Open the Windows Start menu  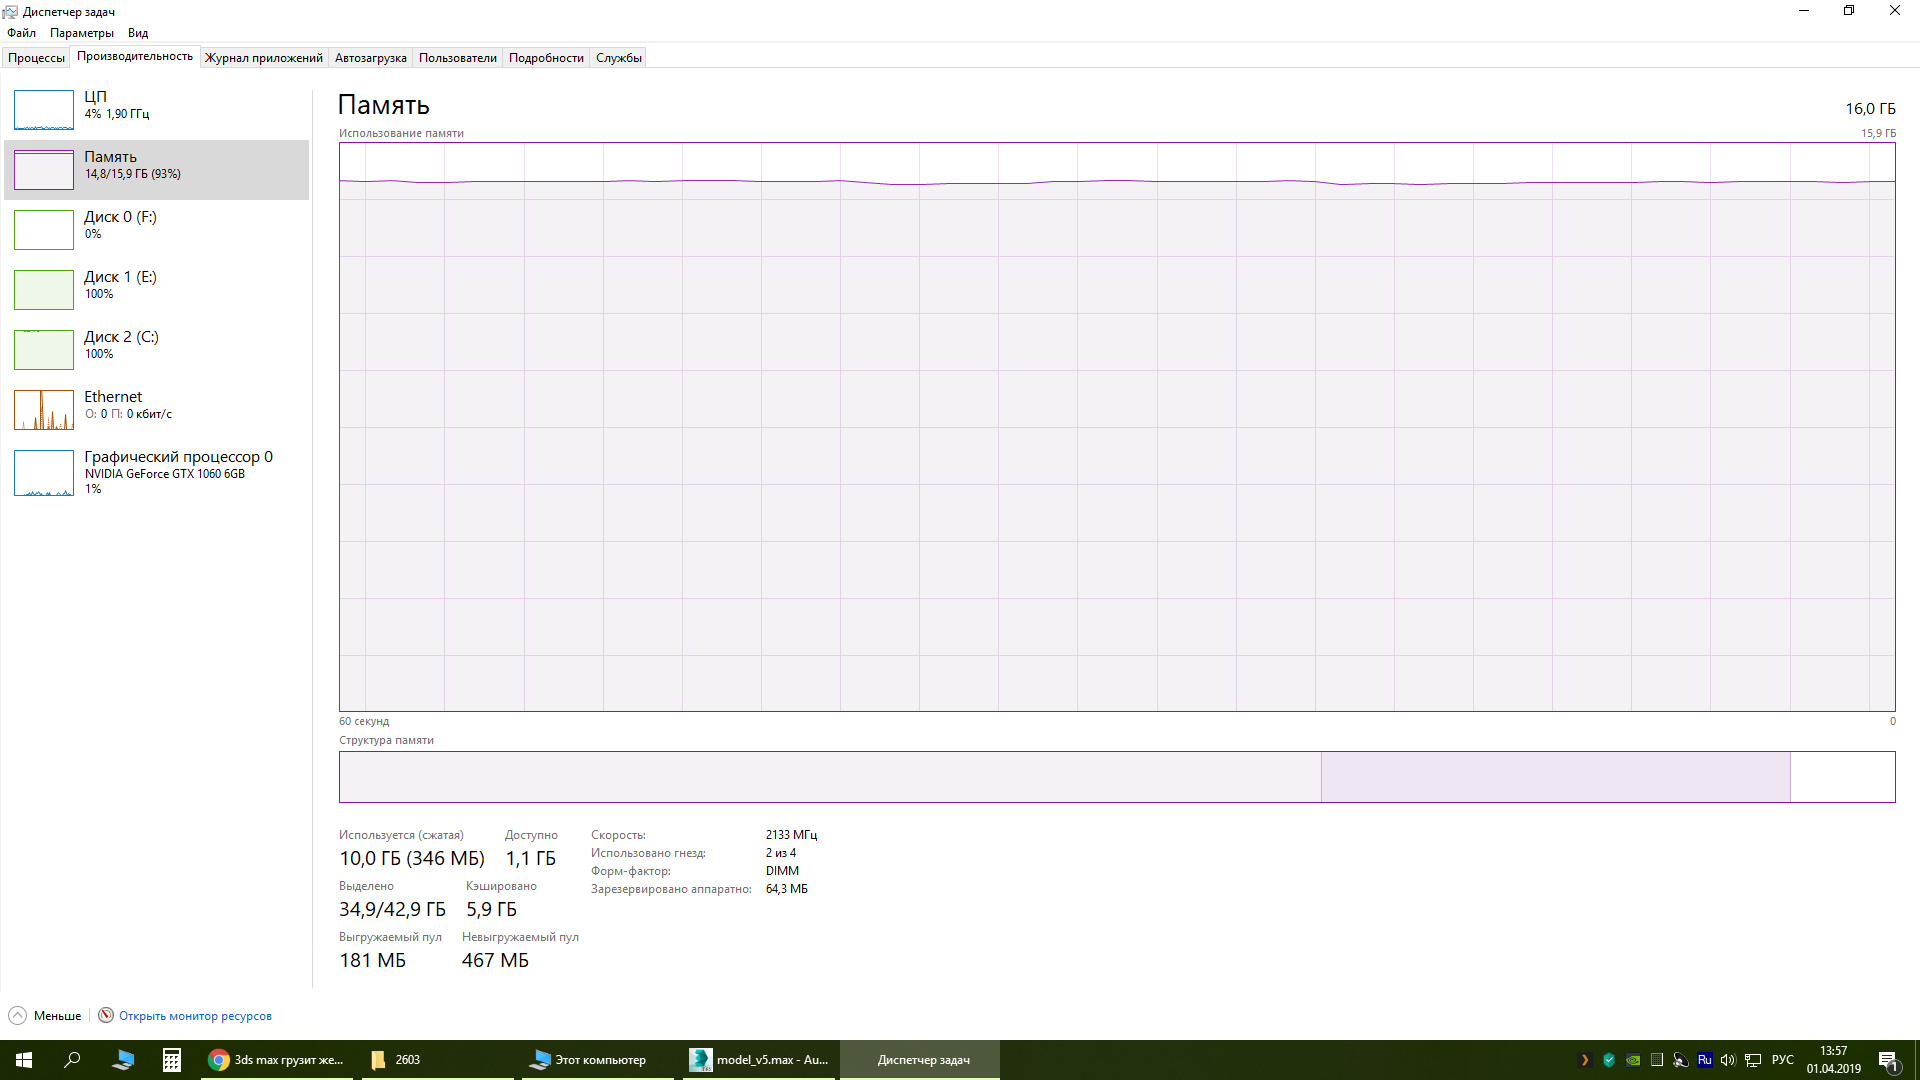click(x=24, y=1060)
